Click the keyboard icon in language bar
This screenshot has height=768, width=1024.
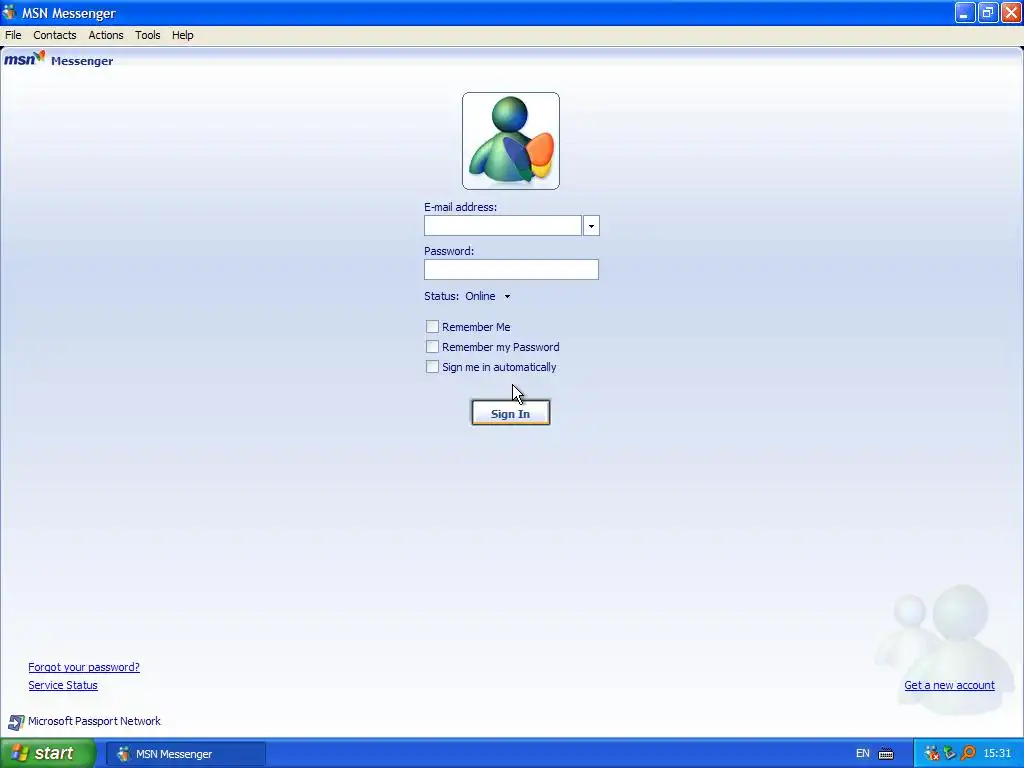tap(886, 754)
